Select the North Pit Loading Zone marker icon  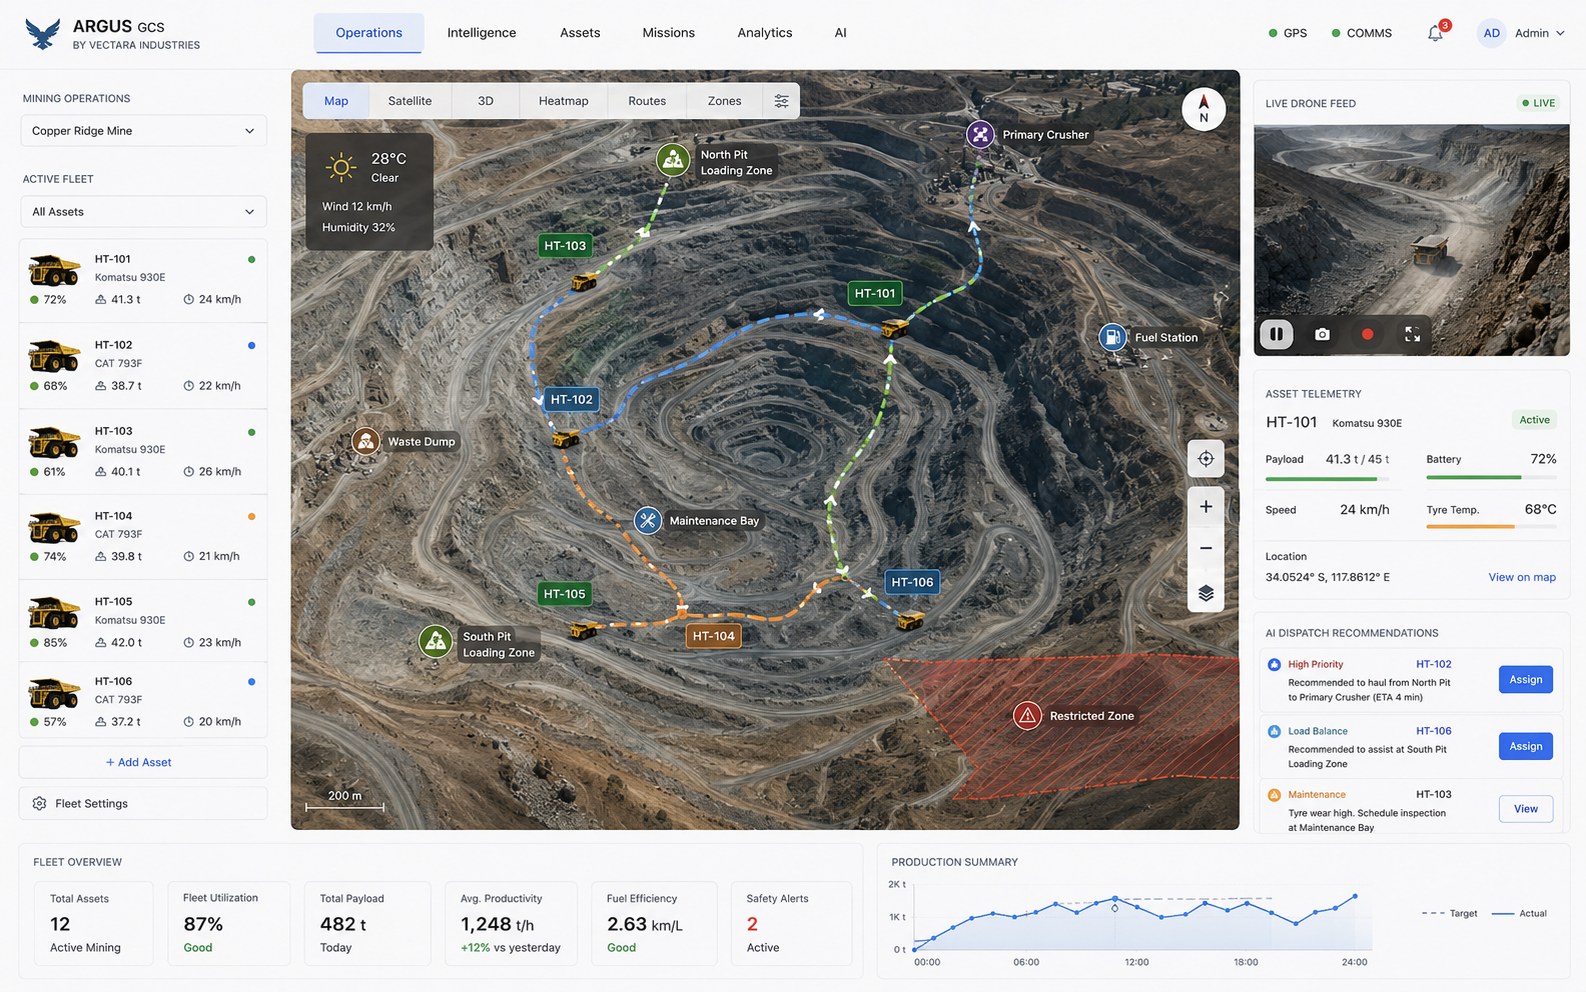coord(673,160)
